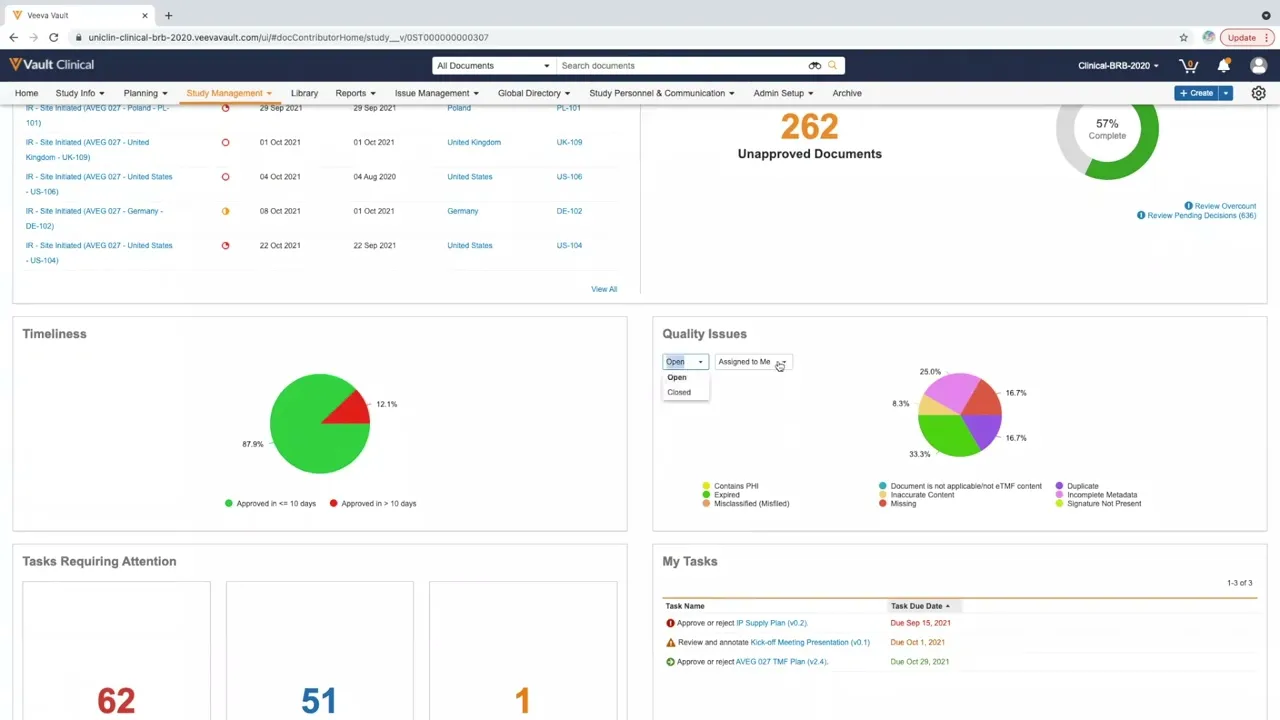Viewport: 1280px width, 720px height.
Task: Reload the page with refresh icon
Action: [53, 37]
